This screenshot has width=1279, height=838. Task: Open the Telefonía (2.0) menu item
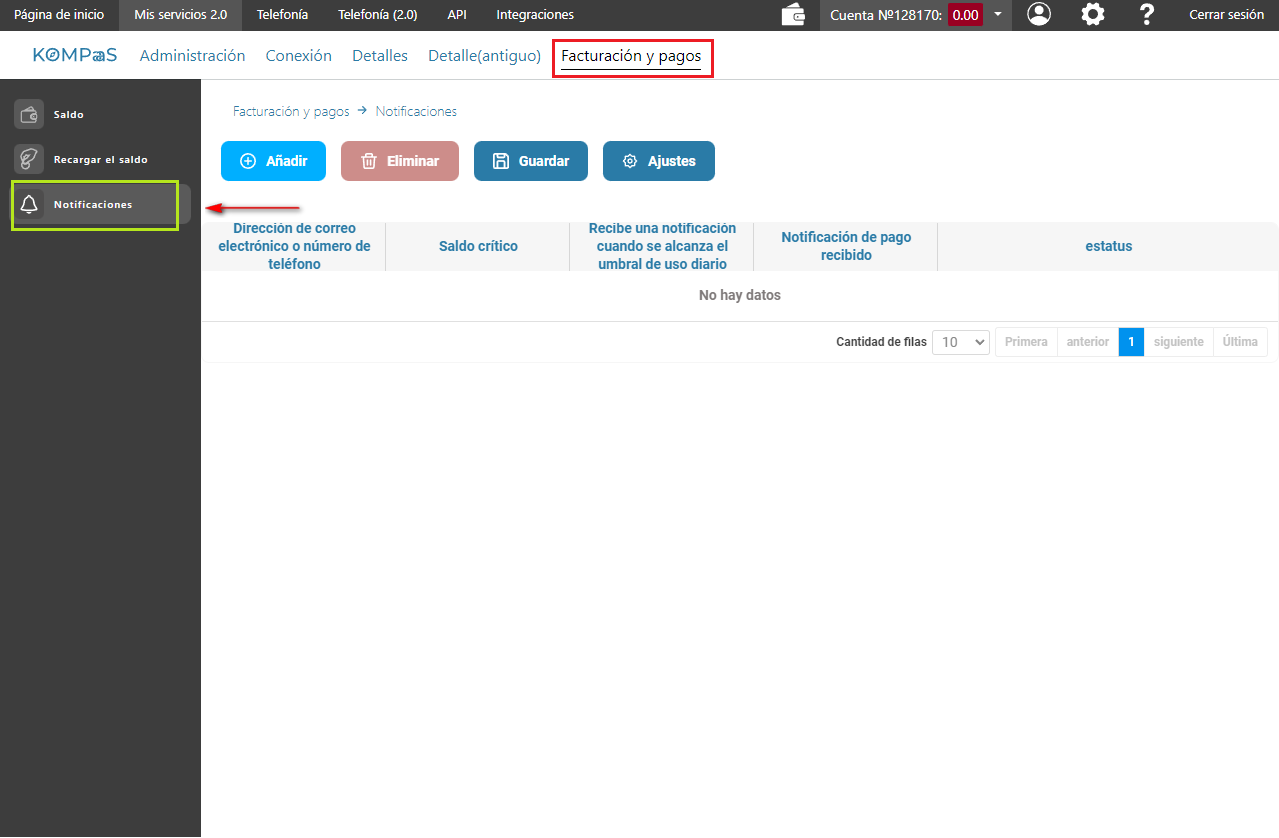click(377, 15)
